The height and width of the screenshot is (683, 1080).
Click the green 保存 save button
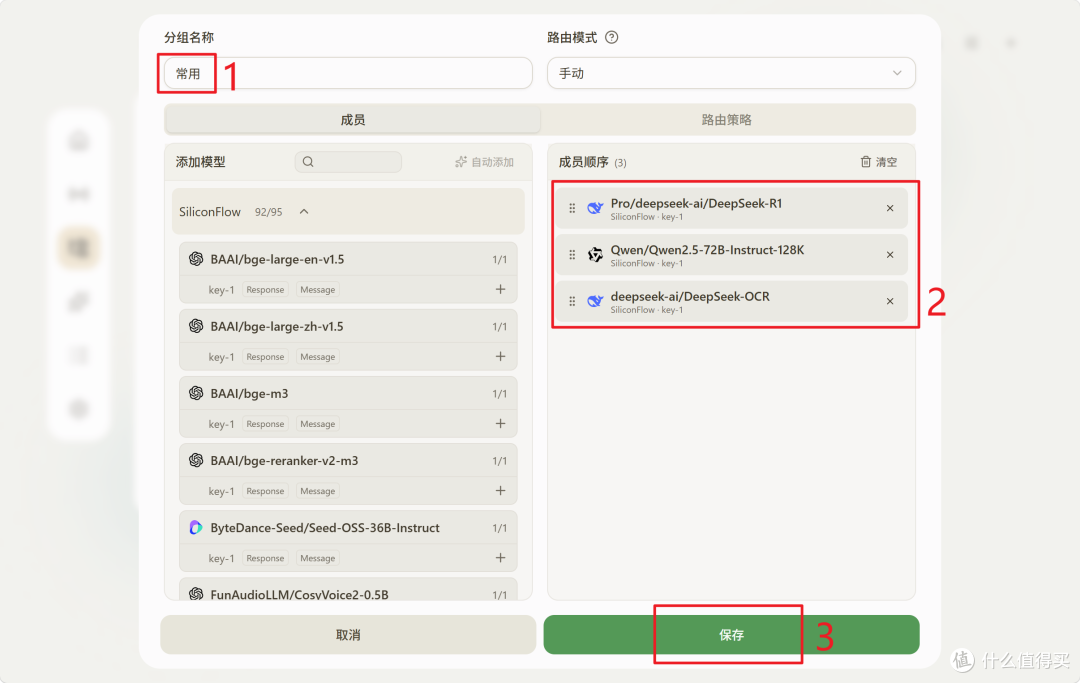click(731, 635)
